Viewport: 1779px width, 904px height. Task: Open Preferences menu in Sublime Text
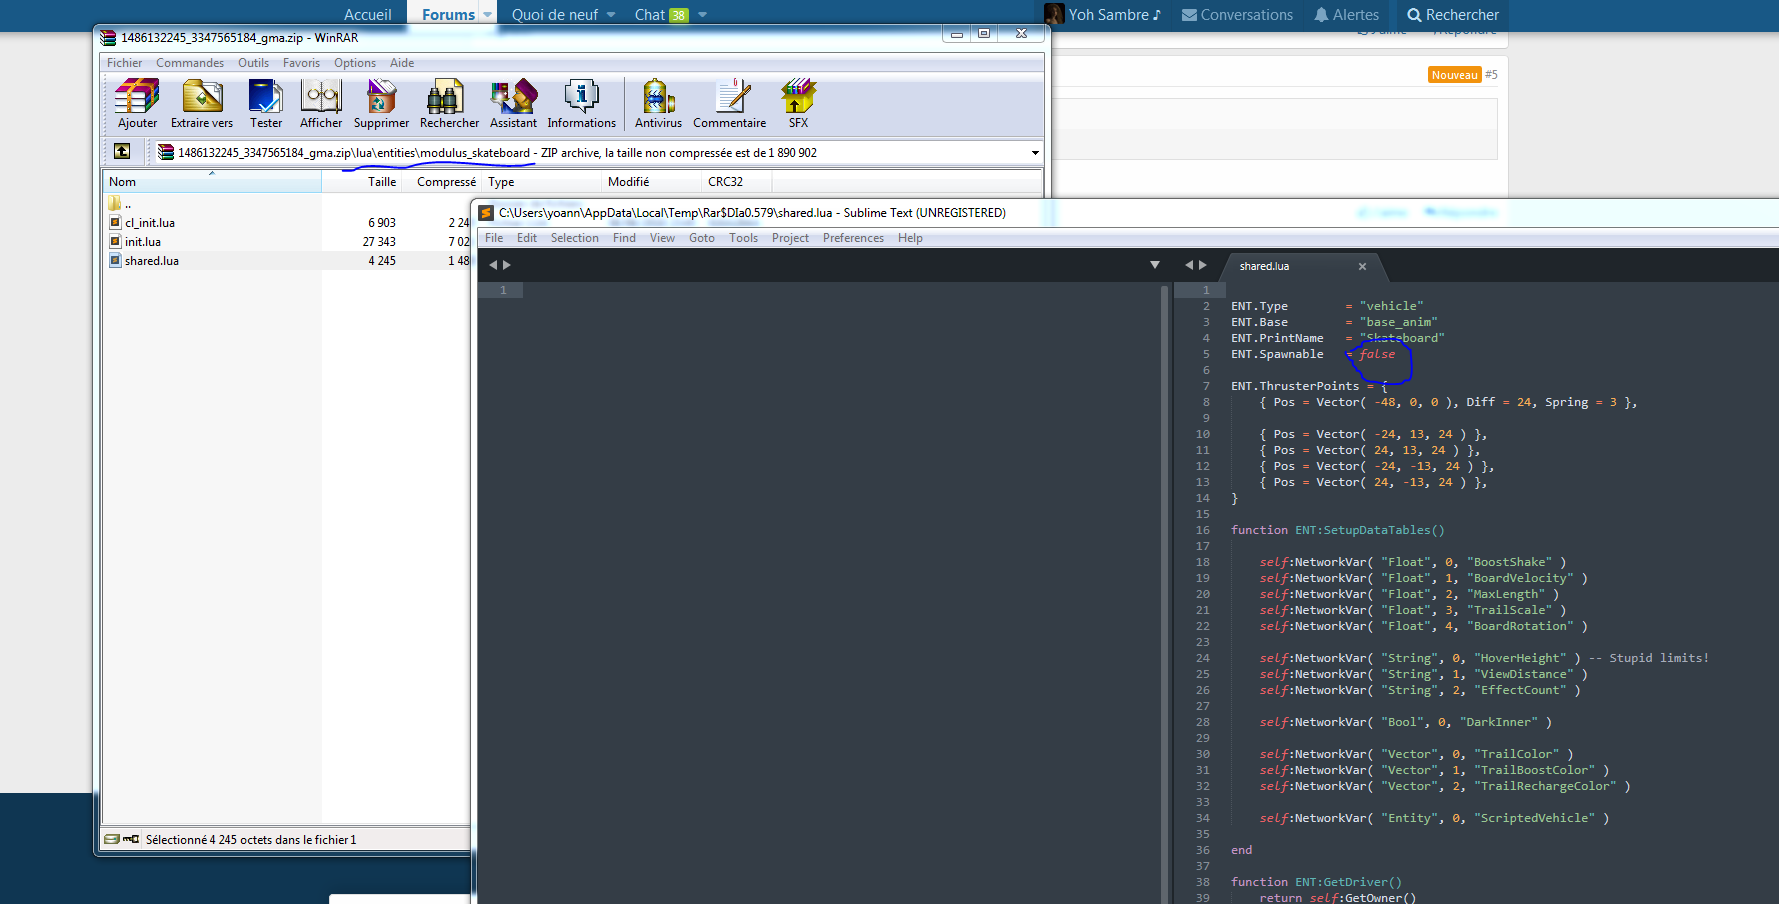tap(853, 238)
